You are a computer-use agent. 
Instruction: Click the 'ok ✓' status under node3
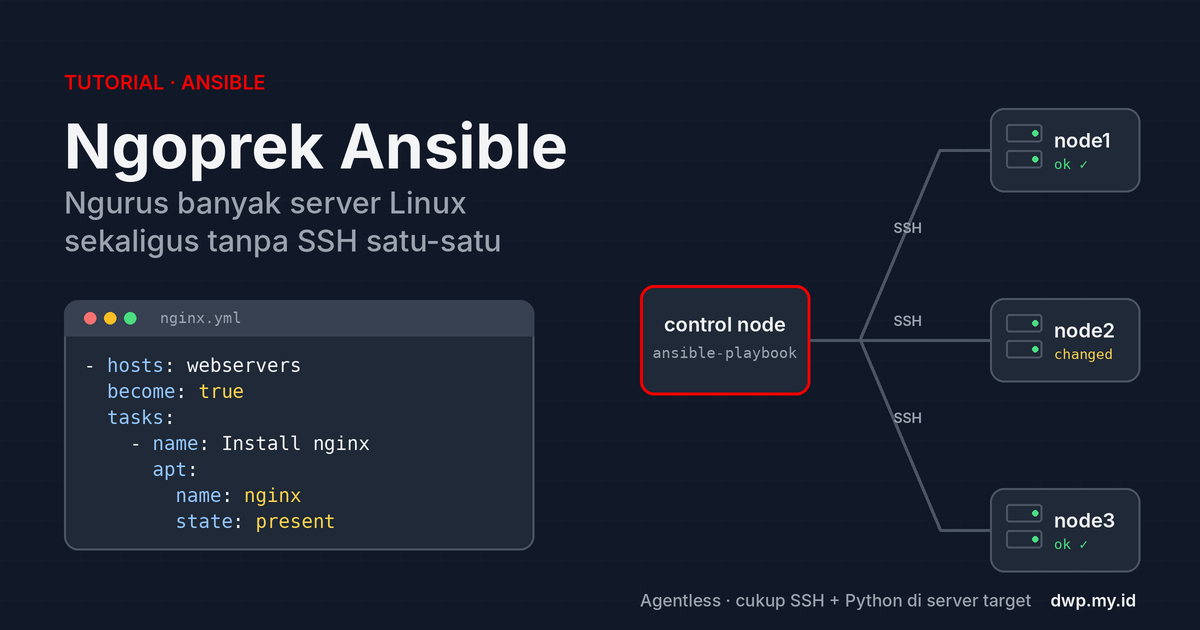click(x=1070, y=544)
